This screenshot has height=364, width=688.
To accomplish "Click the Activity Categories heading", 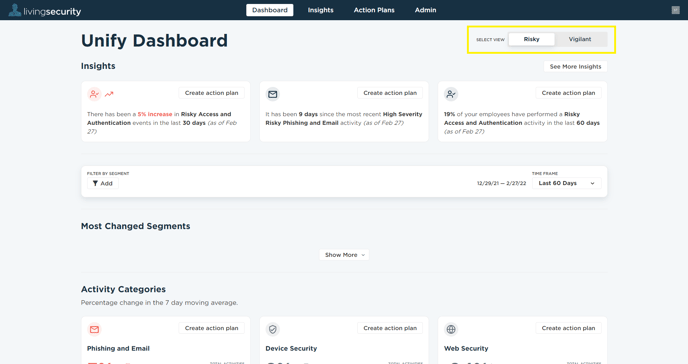I will (x=123, y=289).
